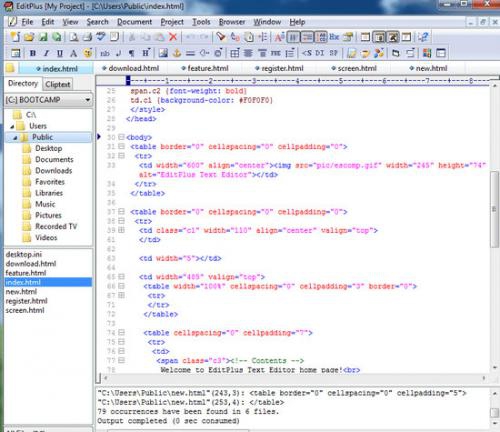Click the Open file folder icon
Viewport: 500px width, 432px height.
pos(29,37)
